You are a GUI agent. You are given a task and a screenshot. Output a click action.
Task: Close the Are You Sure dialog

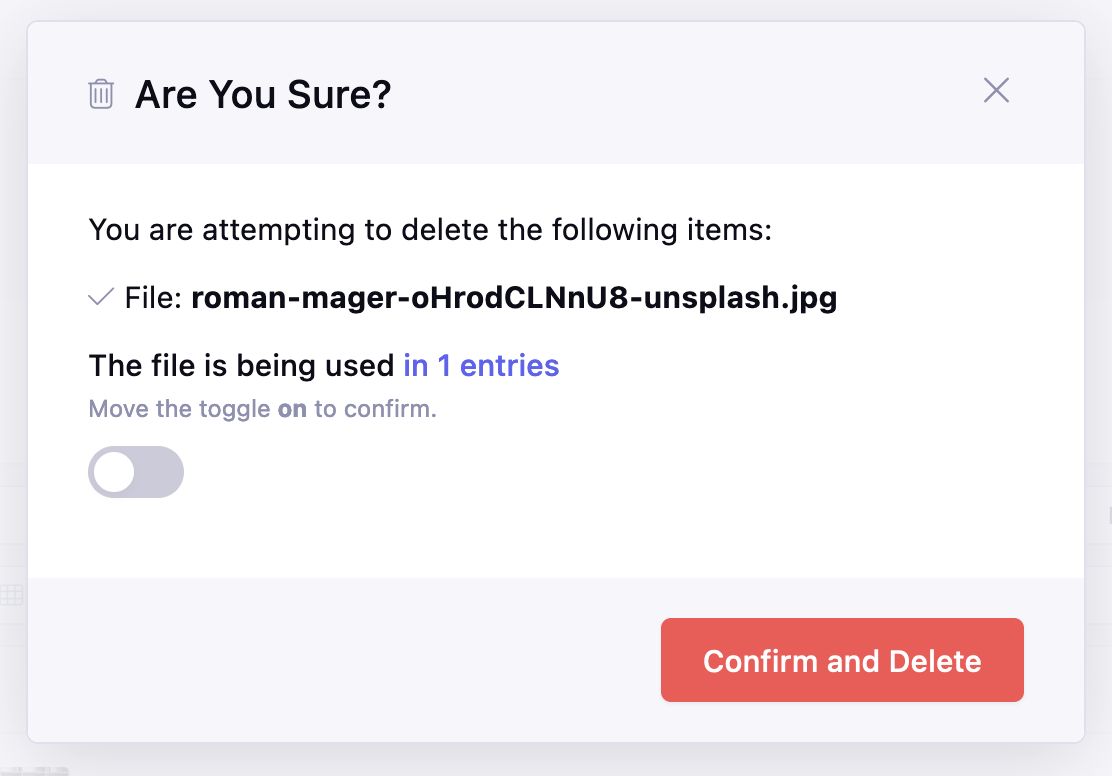pyautogui.click(x=996, y=90)
